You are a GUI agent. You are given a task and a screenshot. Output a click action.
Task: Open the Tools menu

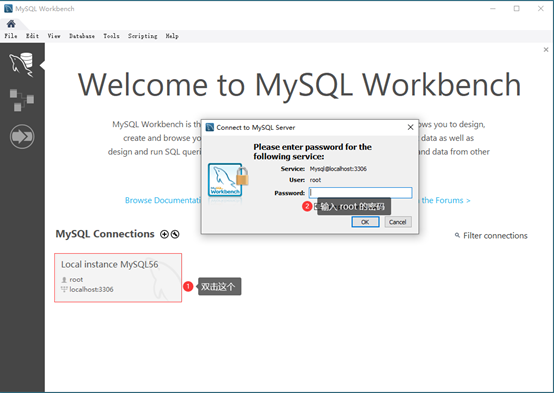coord(111,36)
